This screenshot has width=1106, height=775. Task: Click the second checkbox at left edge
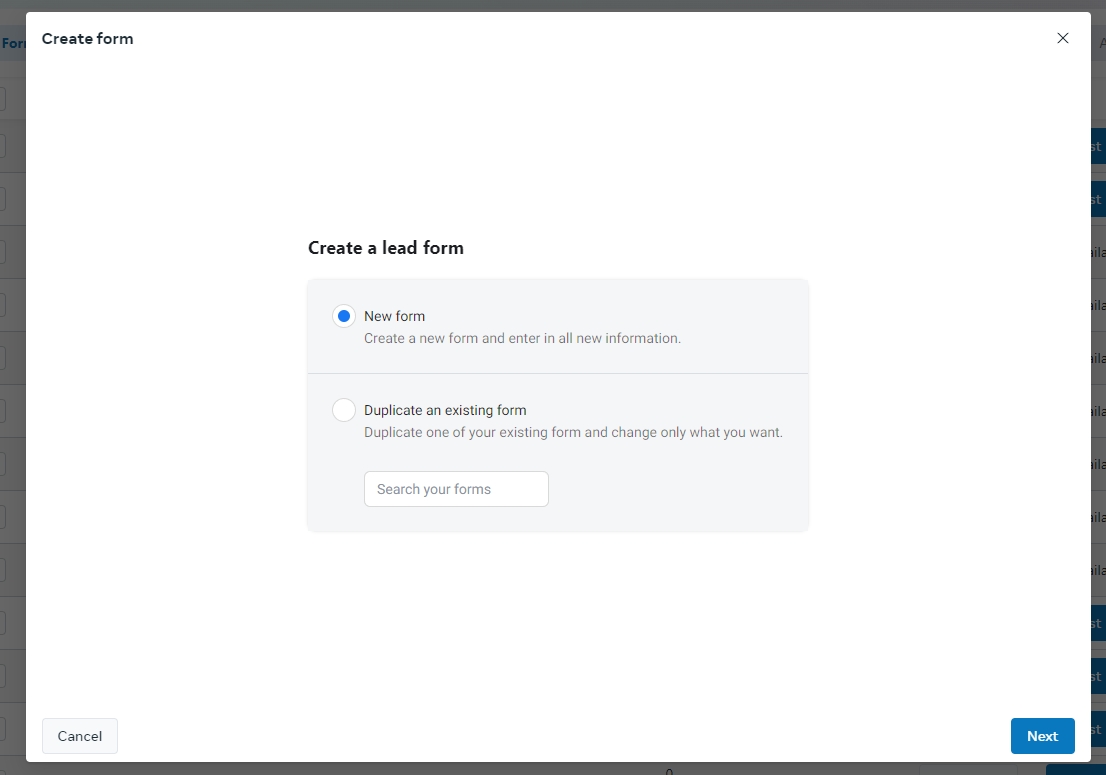(x=3, y=146)
